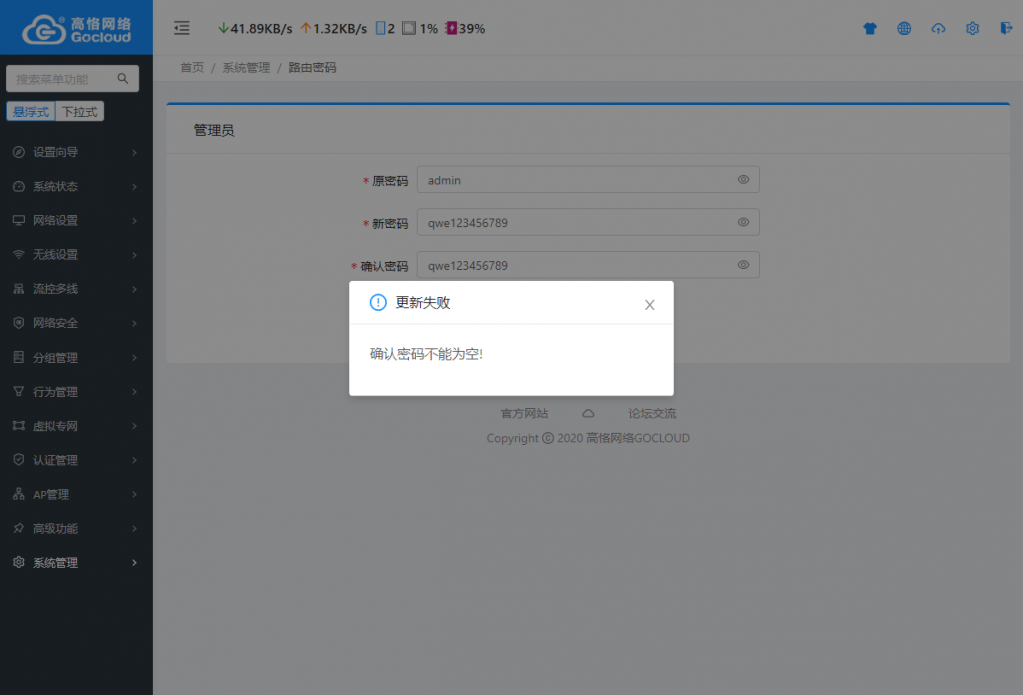The image size is (1023, 695).
Task: Expand 网络安全 chevron
Action: (x=134, y=323)
